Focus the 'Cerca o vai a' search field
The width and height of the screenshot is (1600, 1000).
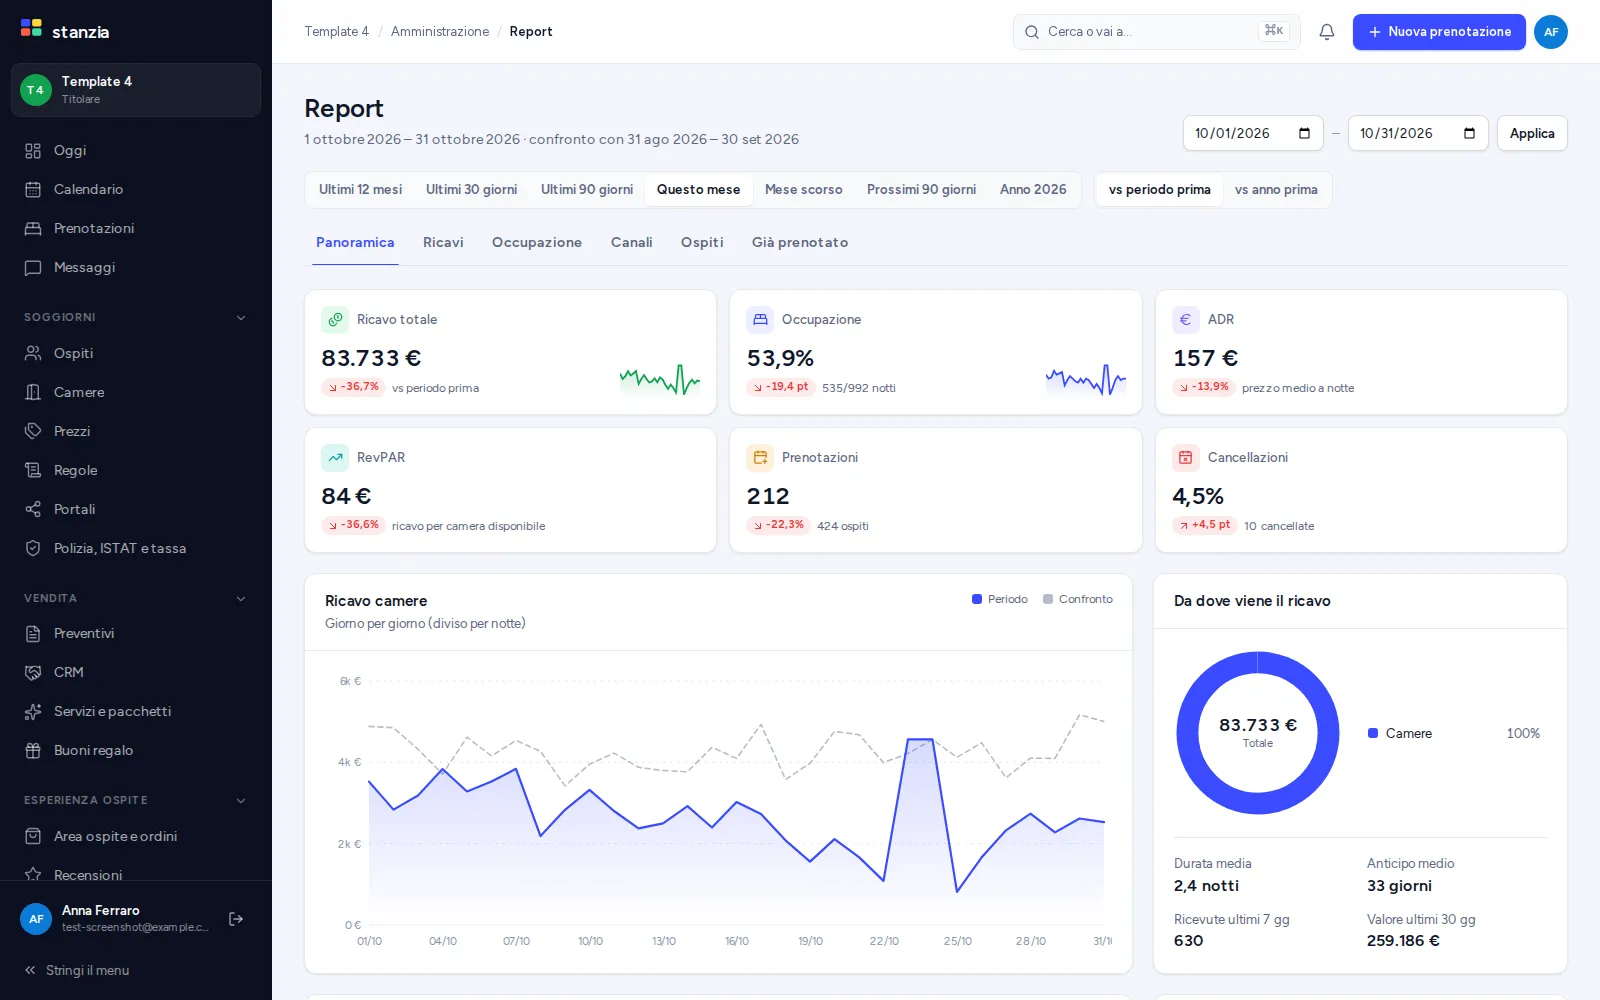coord(1157,32)
